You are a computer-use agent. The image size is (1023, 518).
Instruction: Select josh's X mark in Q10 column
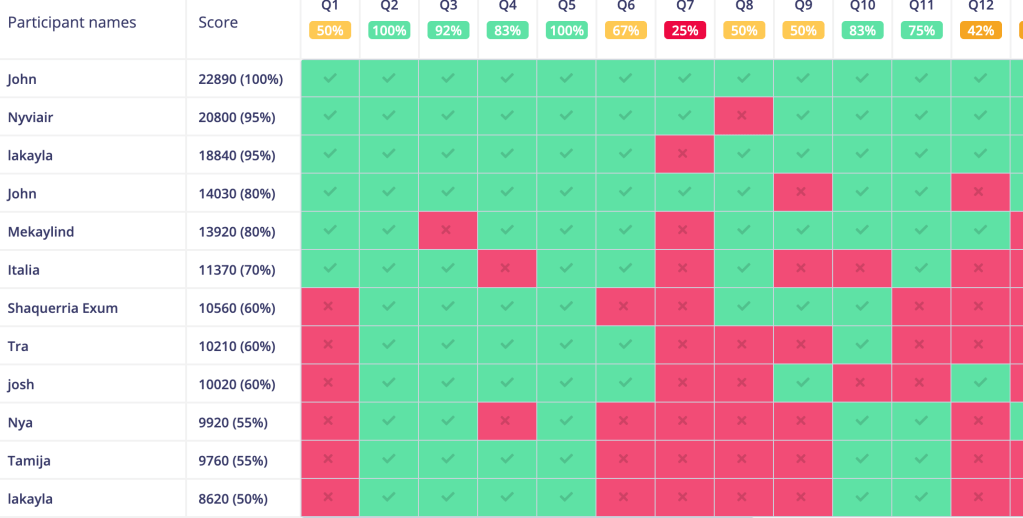[862, 384]
